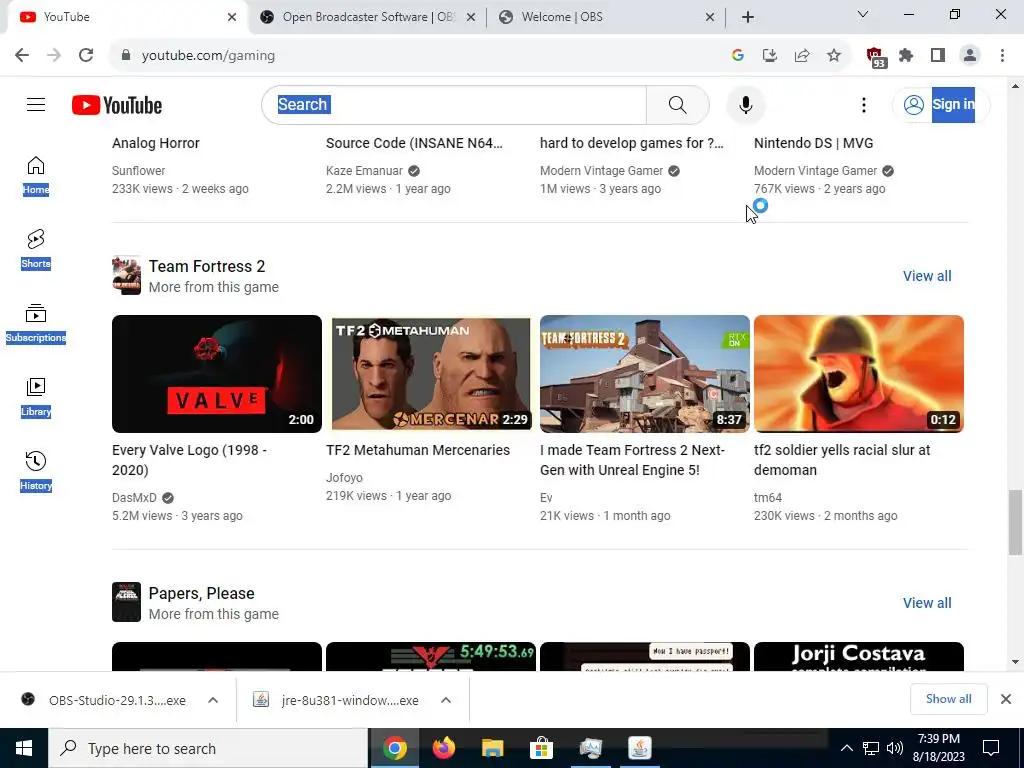This screenshot has width=1024, height=768.
Task: Open Shorts in the sidebar
Action: 36,249
